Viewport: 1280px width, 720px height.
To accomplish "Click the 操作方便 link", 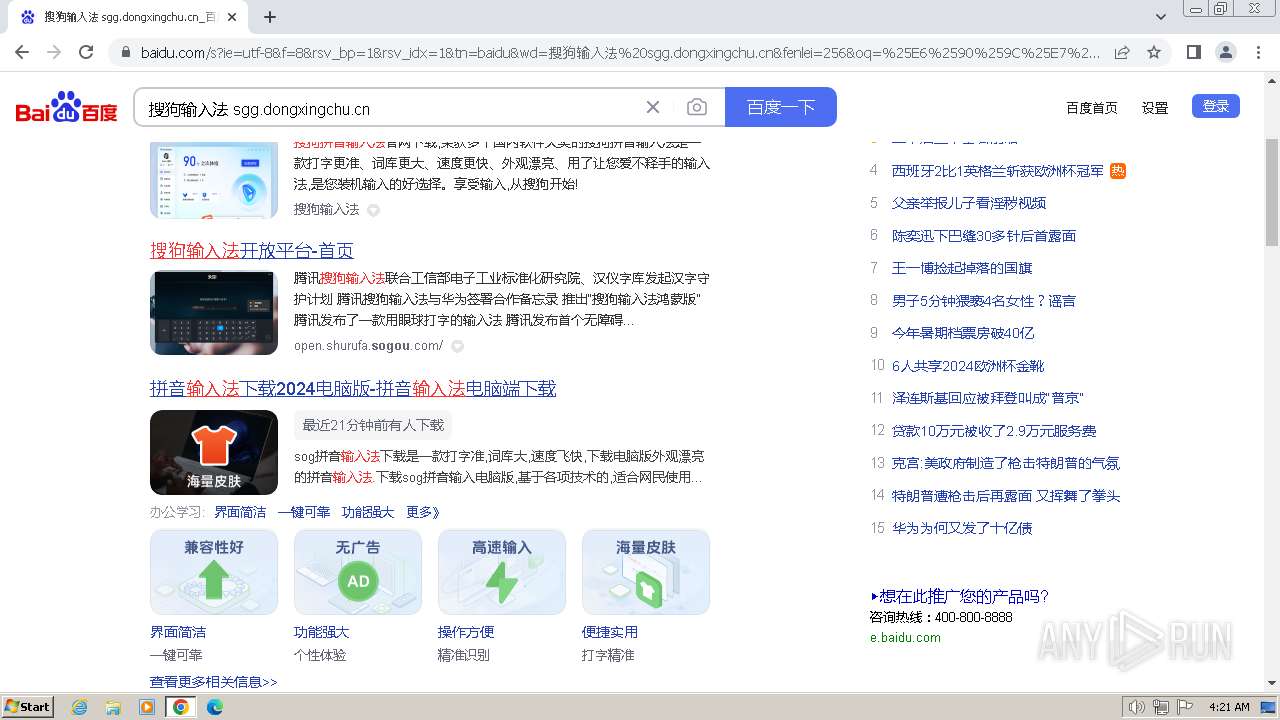I will coord(466,632).
